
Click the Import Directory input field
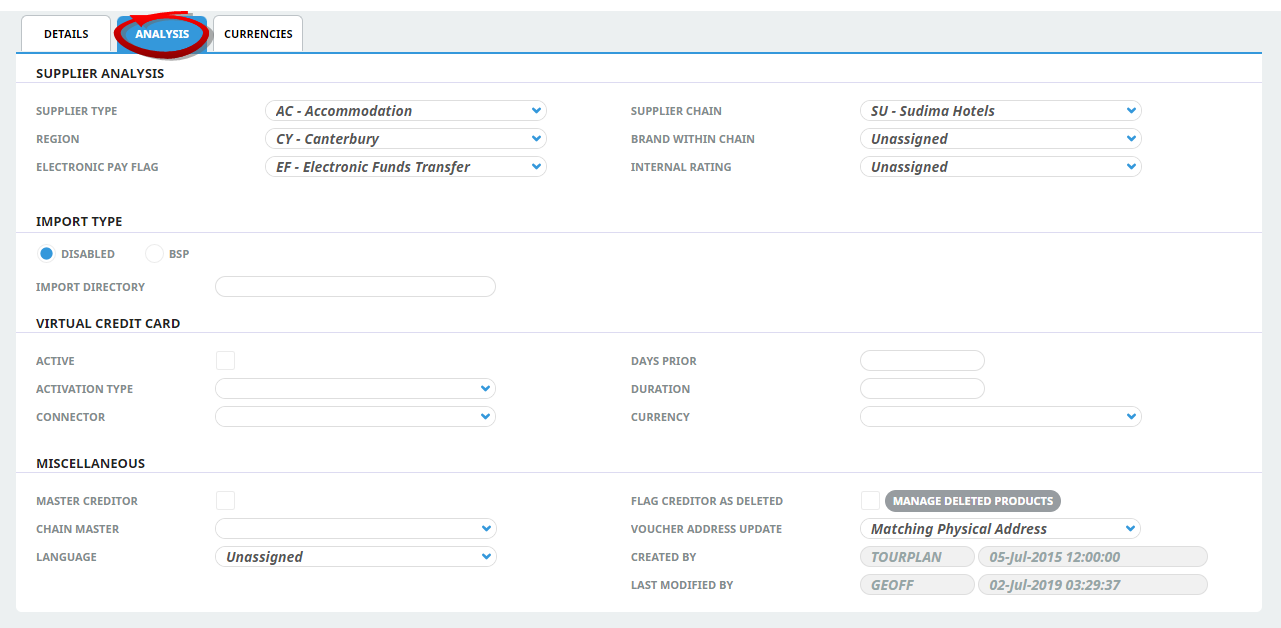click(x=355, y=287)
